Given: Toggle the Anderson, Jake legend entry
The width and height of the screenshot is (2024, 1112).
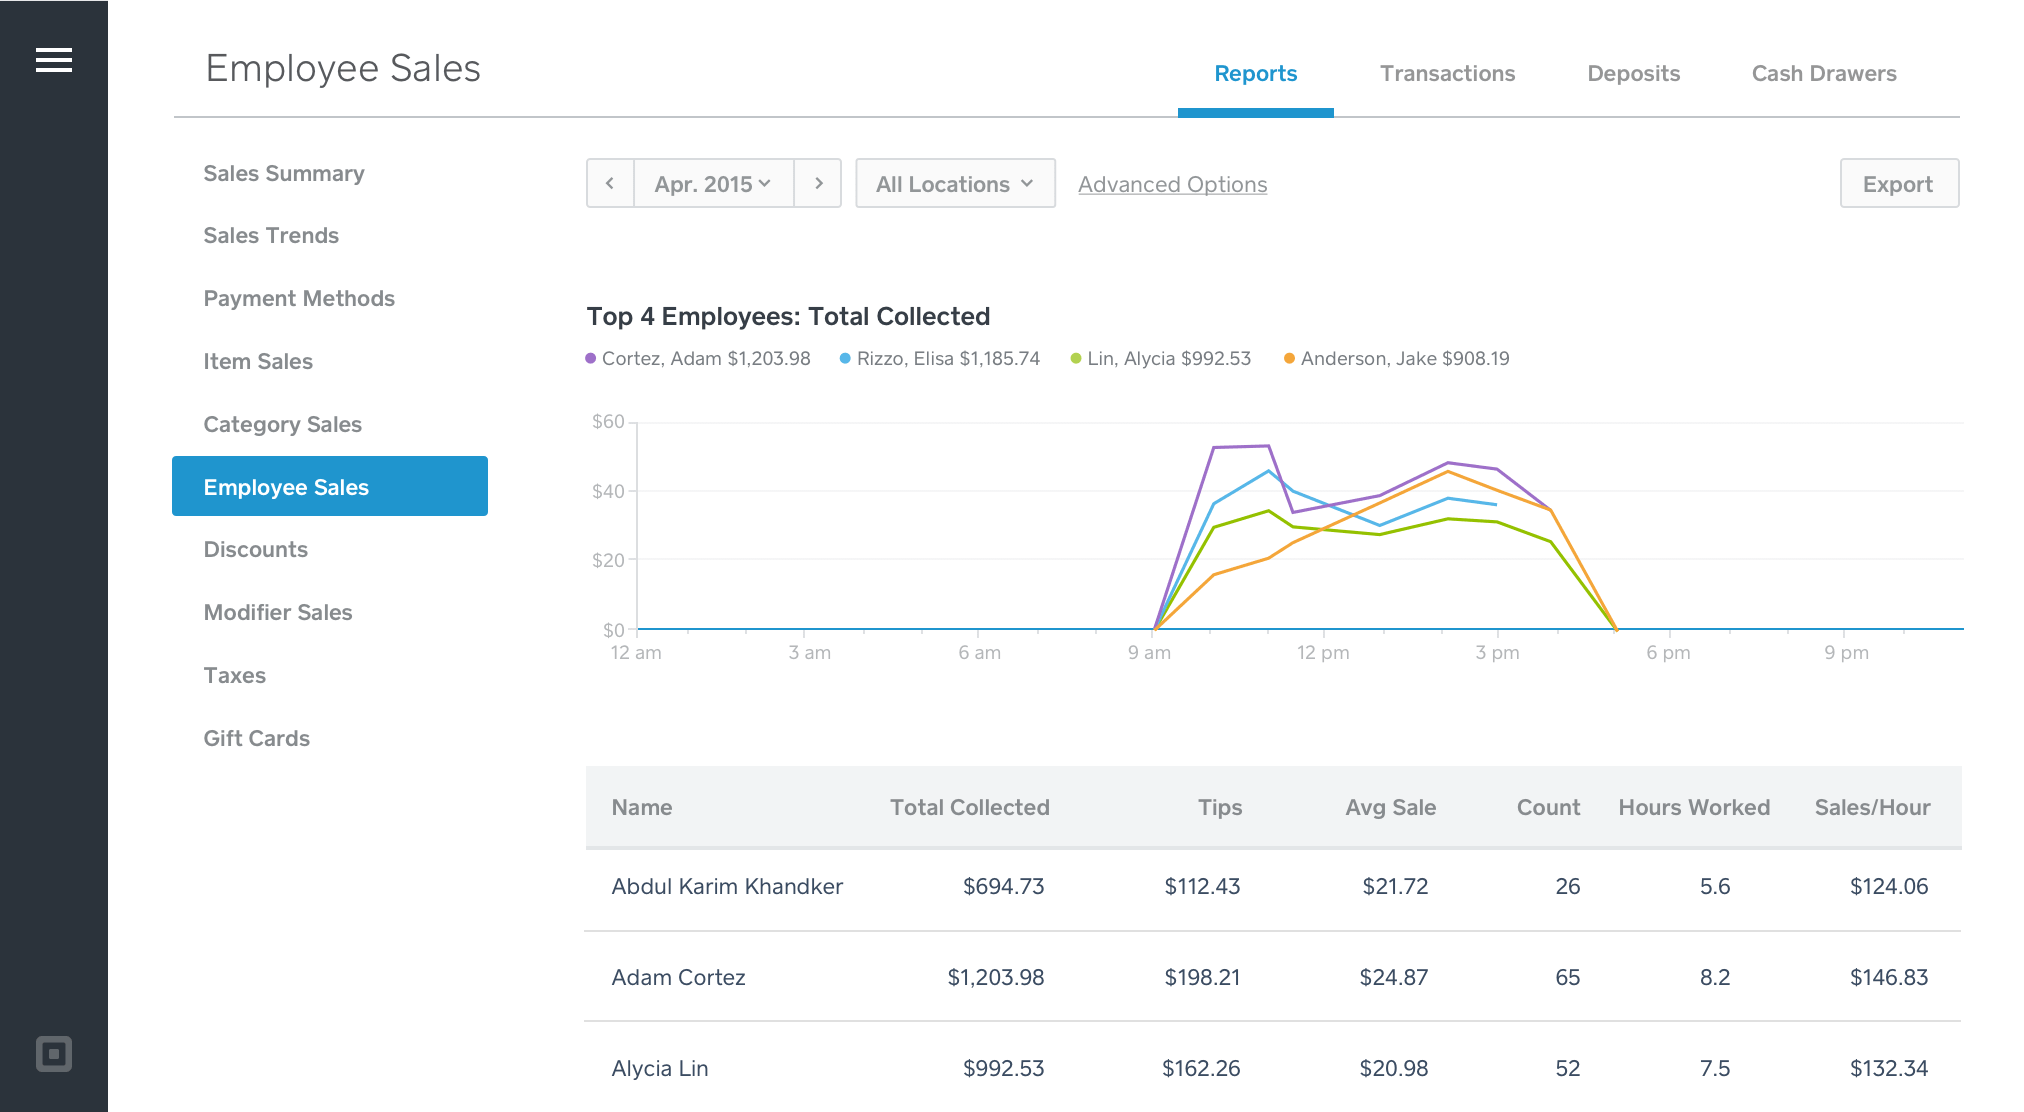Looking at the screenshot, I should click(x=1394, y=358).
